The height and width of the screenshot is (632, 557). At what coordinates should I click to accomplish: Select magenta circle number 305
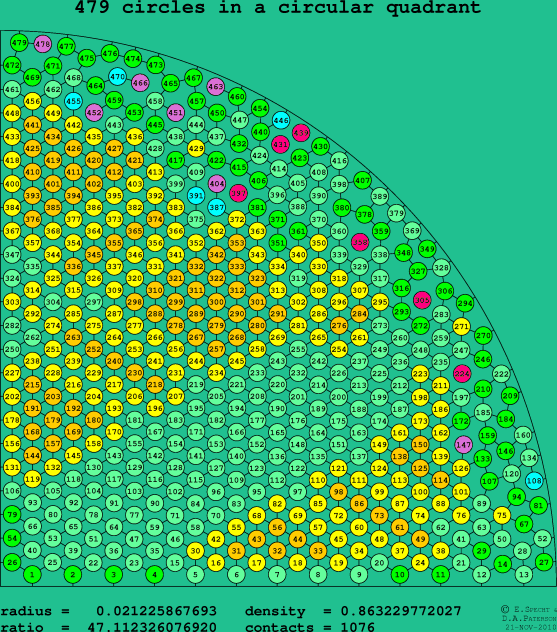click(422, 300)
